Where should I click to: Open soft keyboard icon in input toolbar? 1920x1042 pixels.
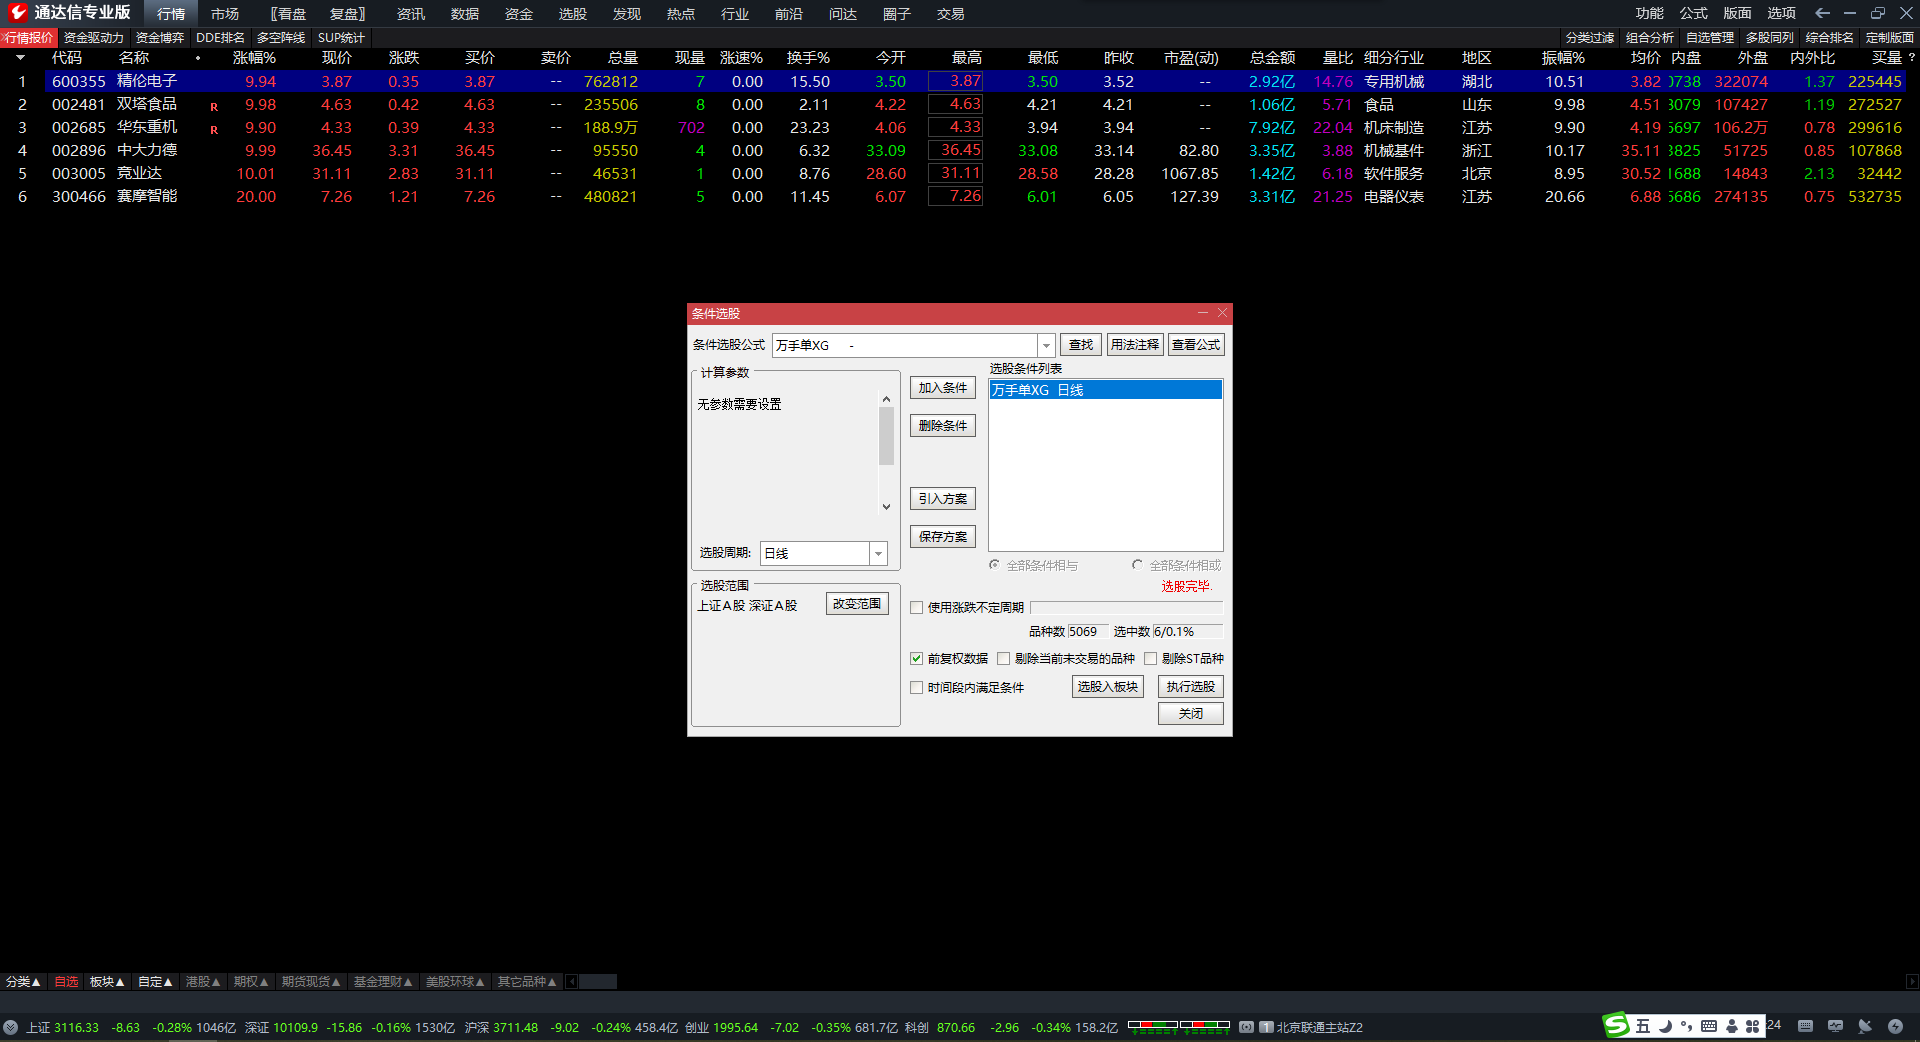(1708, 1026)
